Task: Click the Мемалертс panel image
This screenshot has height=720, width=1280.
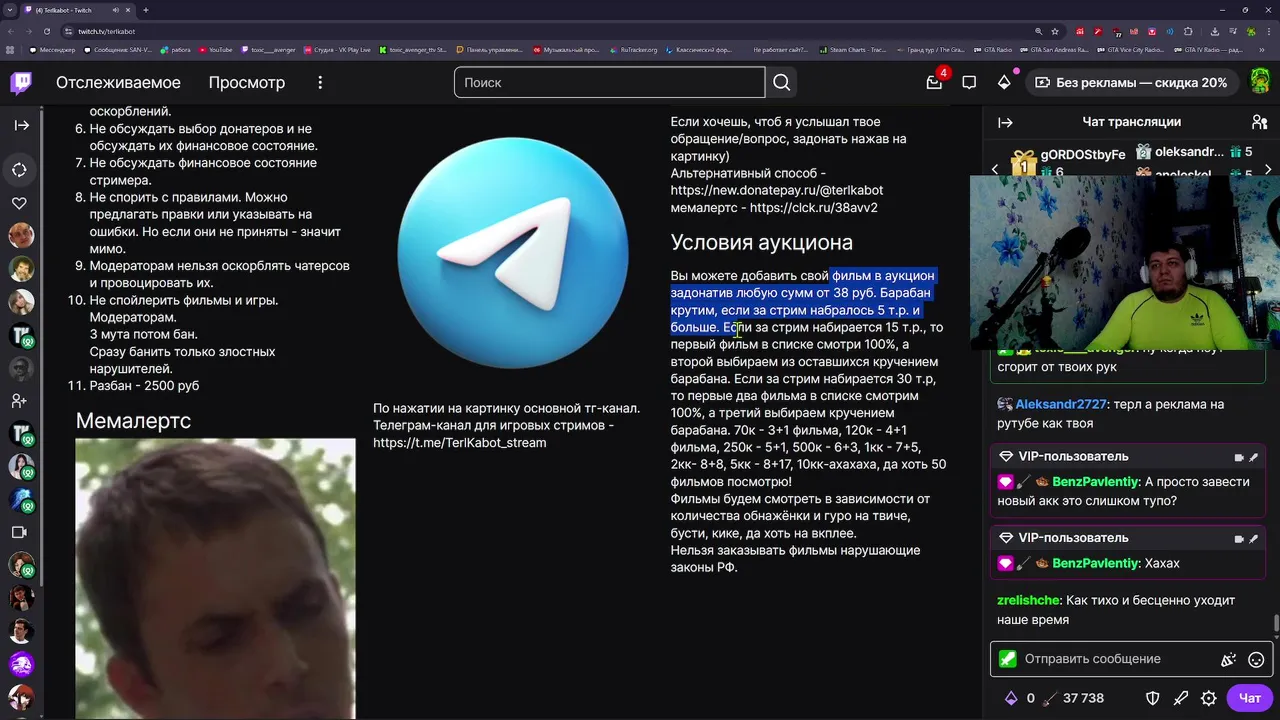Action: click(215, 578)
